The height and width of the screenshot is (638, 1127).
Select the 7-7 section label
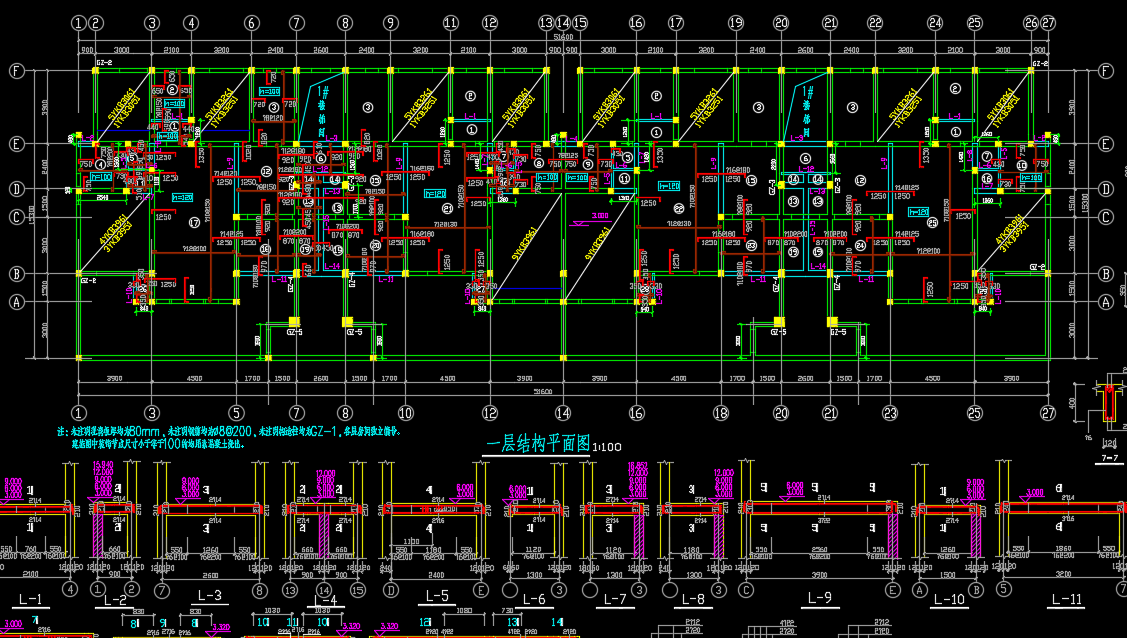[x=1110, y=458]
